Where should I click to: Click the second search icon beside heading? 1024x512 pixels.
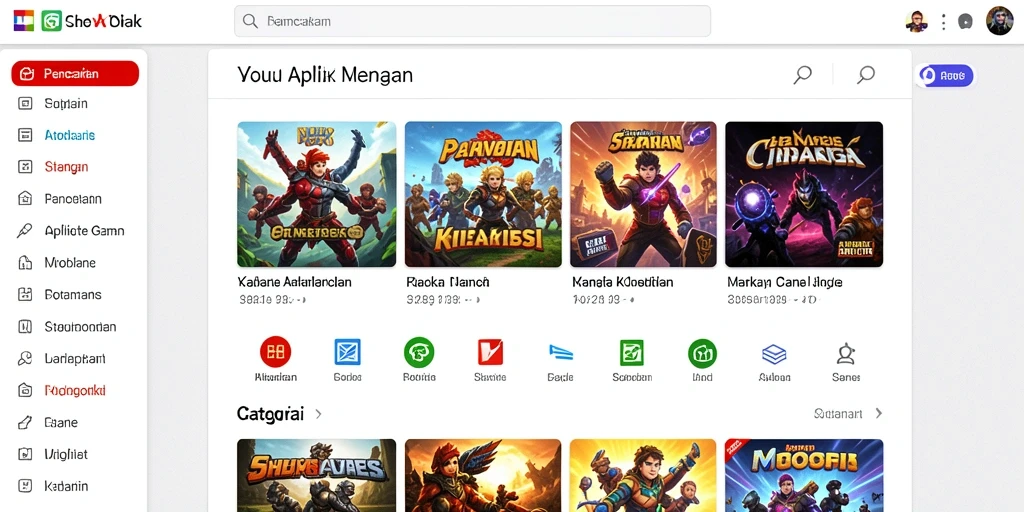coord(865,75)
